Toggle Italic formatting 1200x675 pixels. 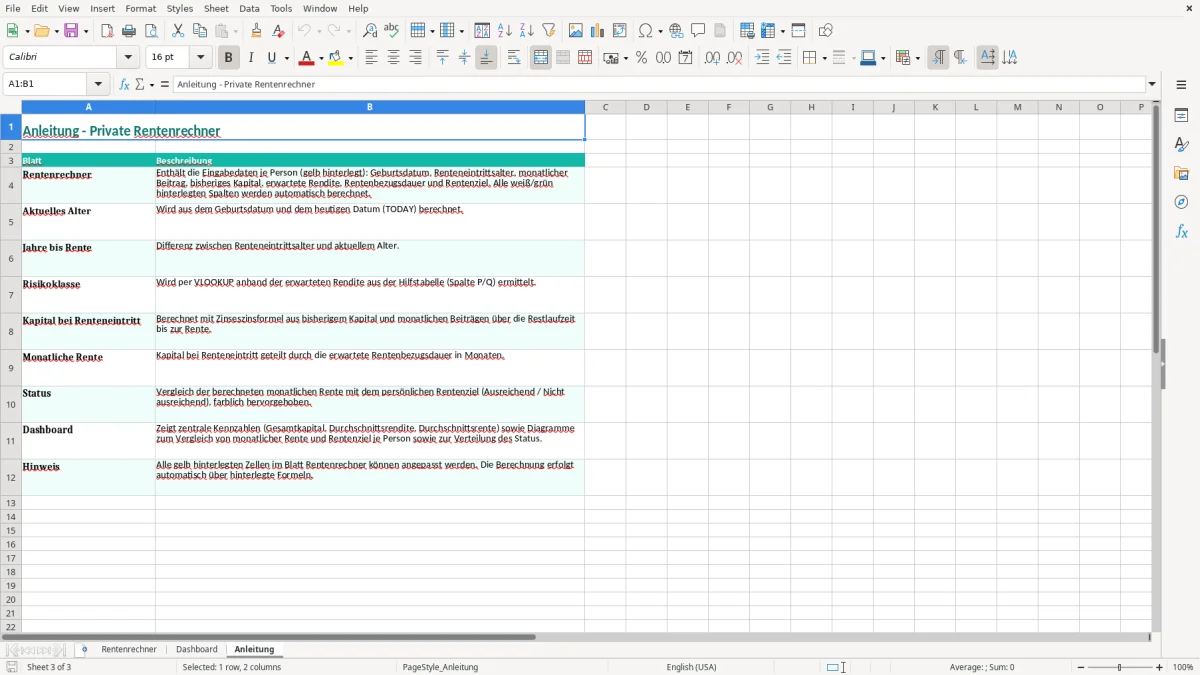(251, 58)
